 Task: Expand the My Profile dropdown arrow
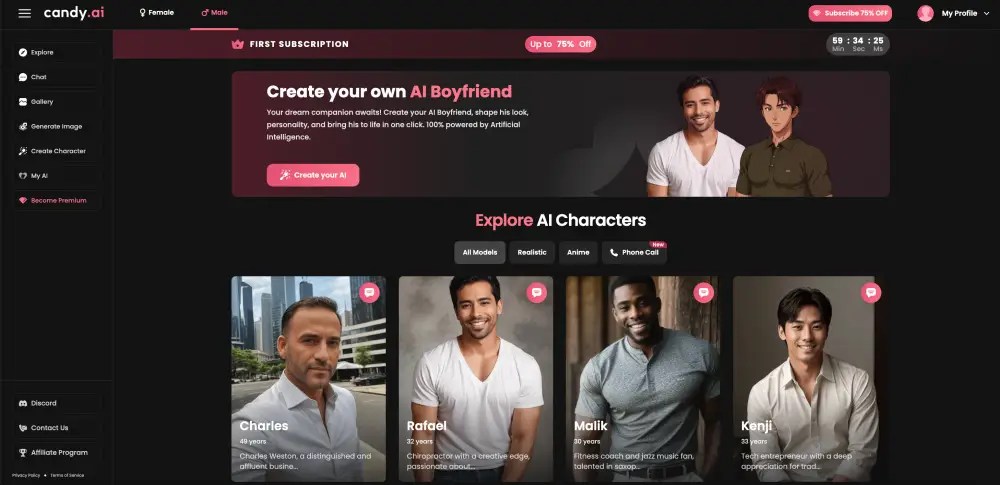987,13
